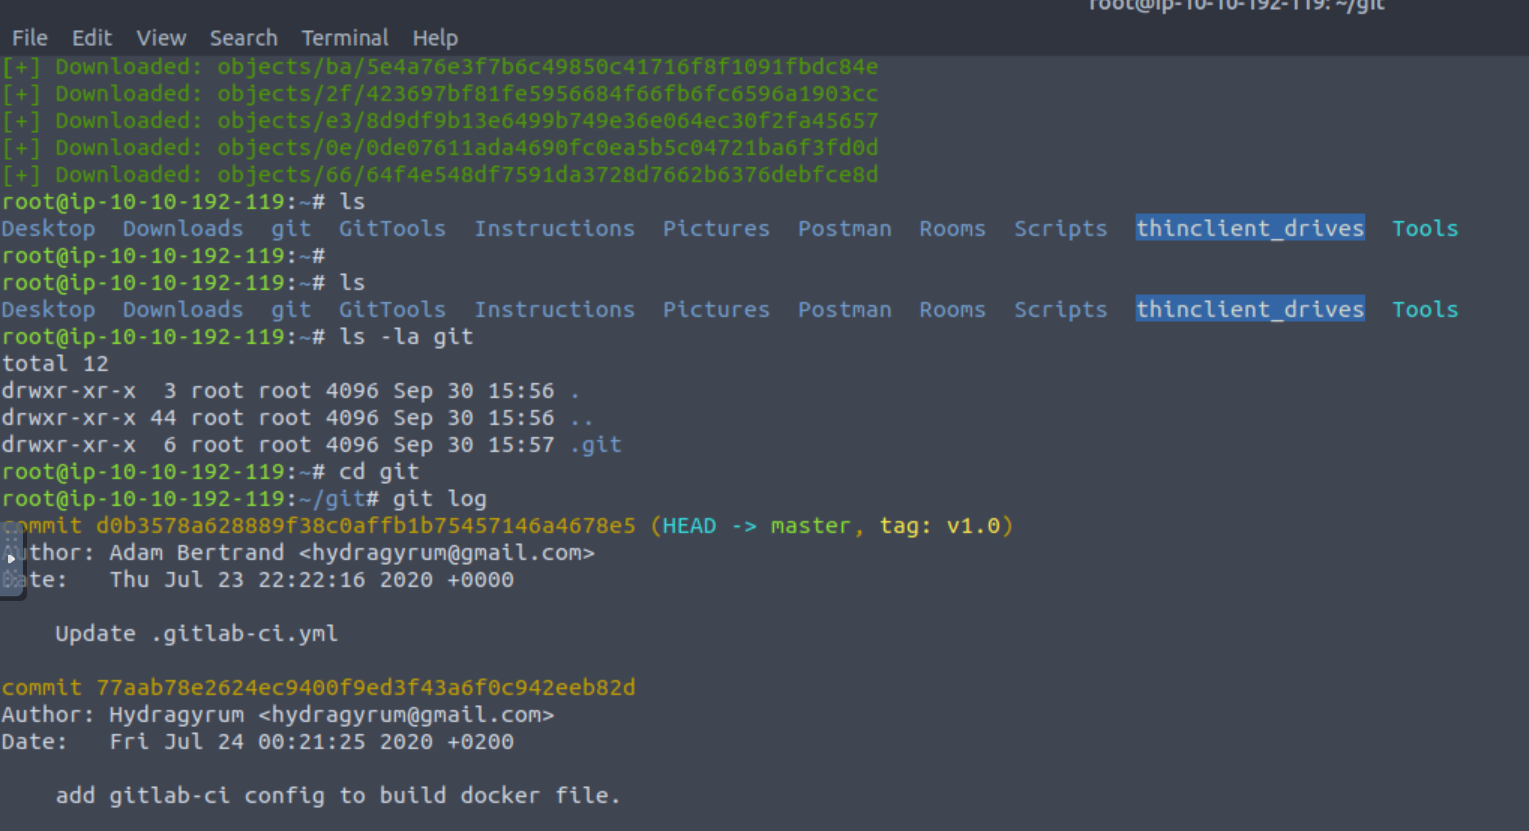Click downloaded object line ending 1903cc
This screenshot has width=1529, height=831.
click(440, 94)
